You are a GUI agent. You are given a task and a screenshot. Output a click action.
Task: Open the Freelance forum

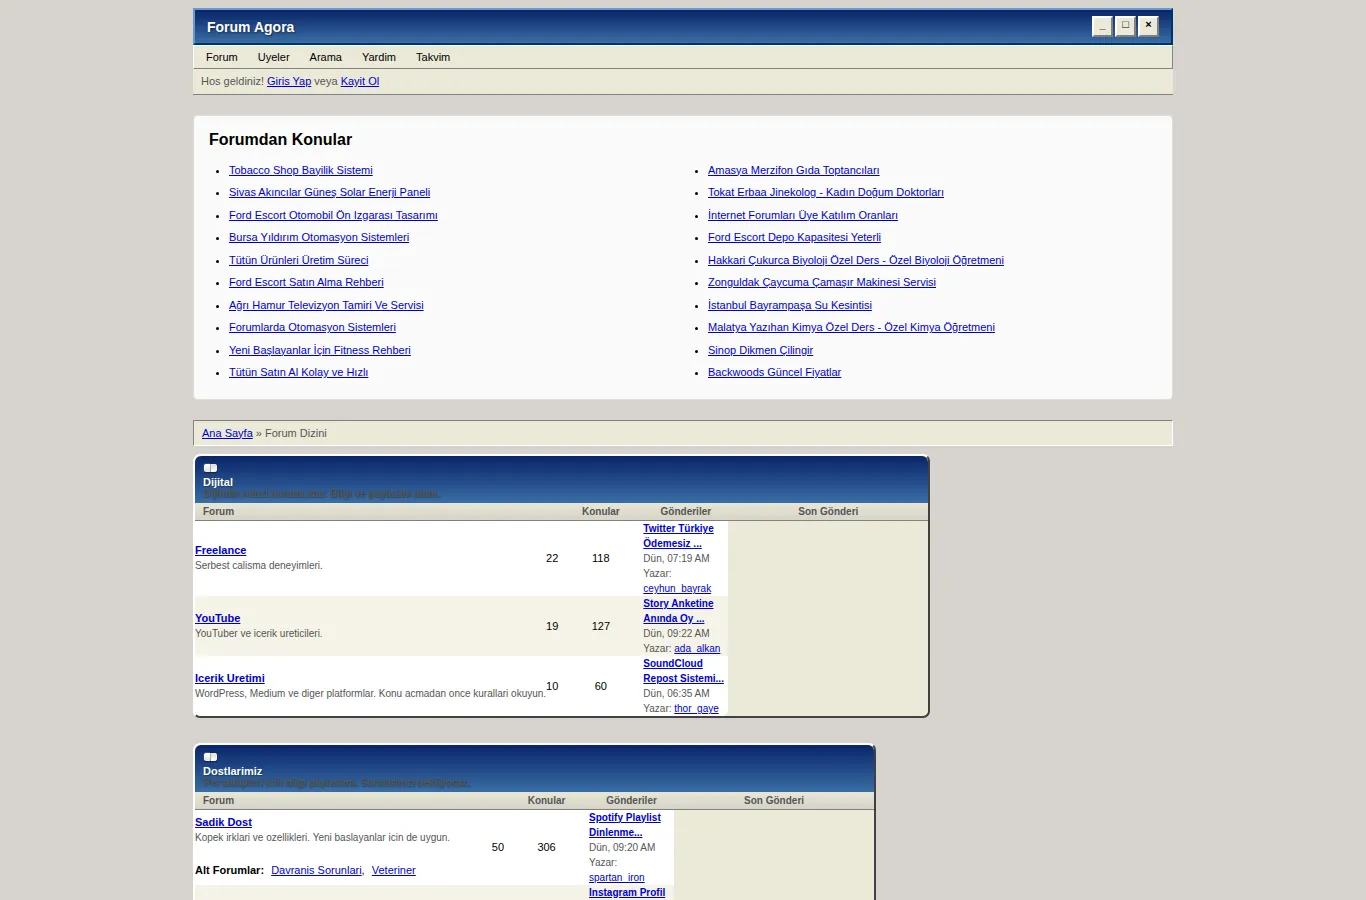pyautogui.click(x=220, y=550)
